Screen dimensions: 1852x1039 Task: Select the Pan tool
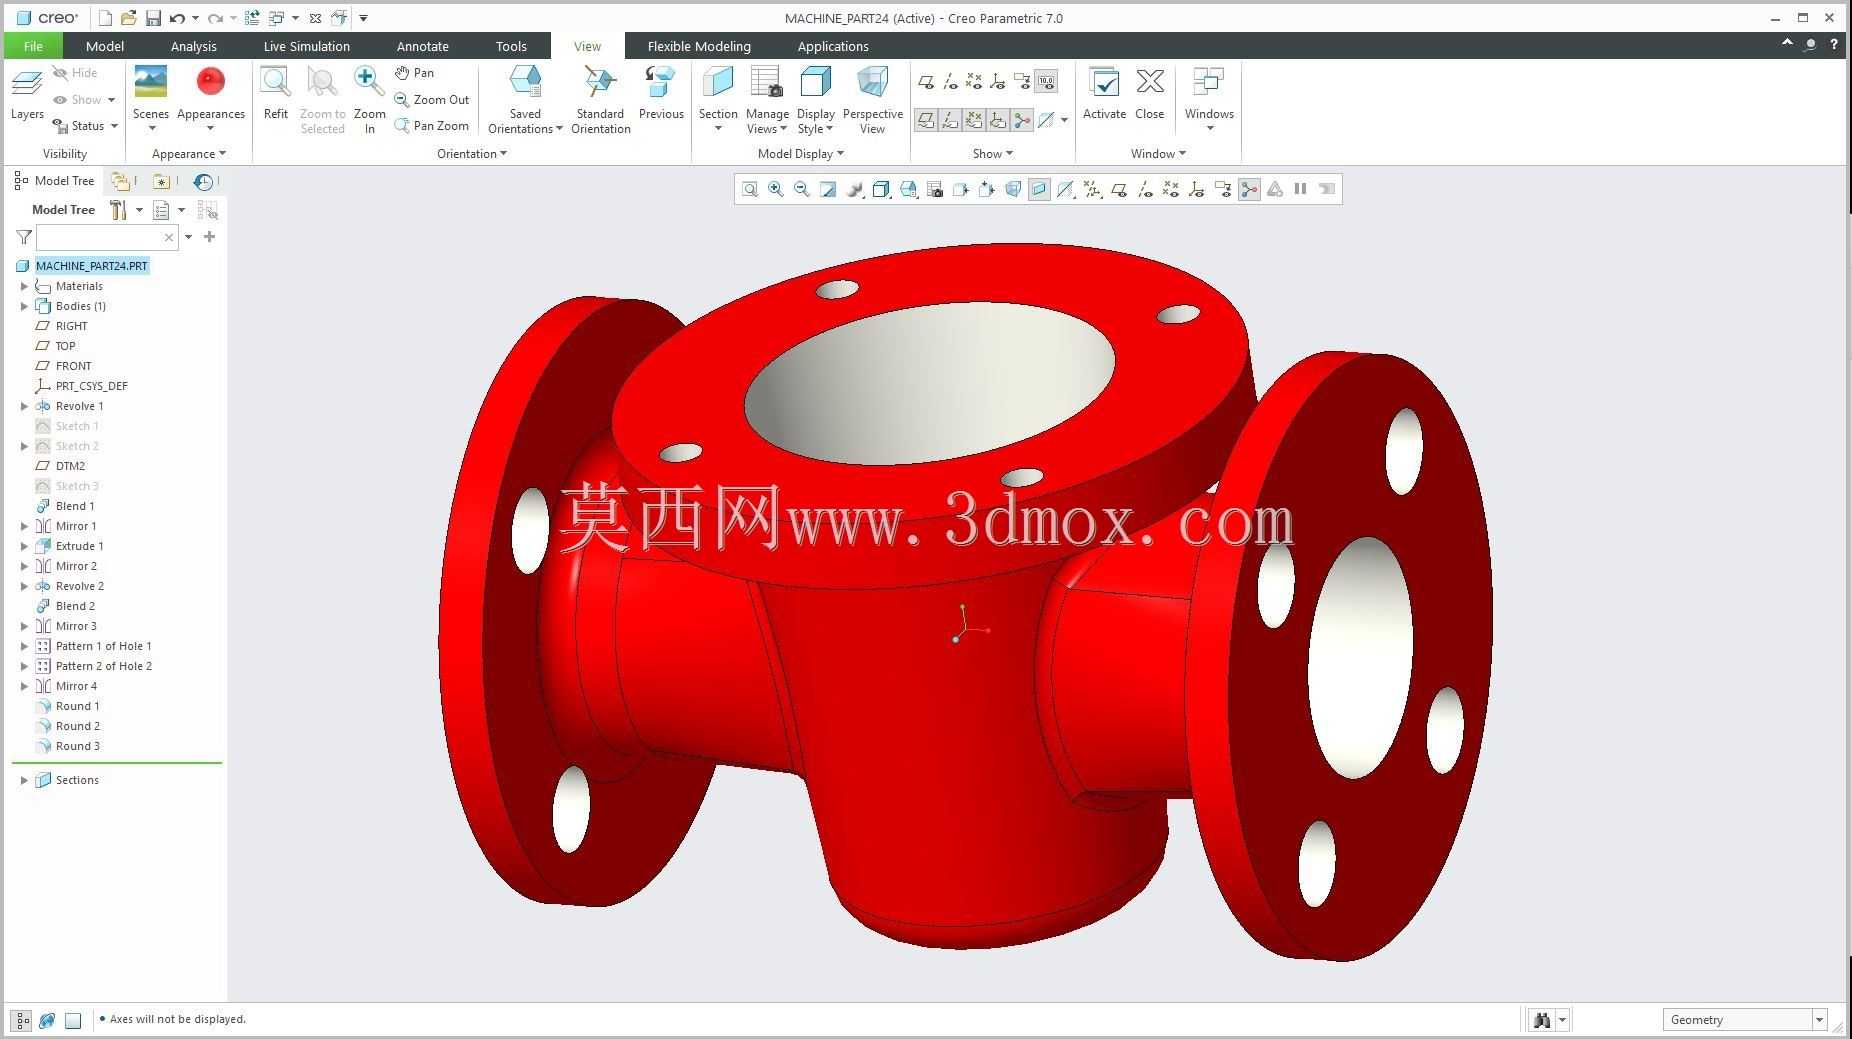click(414, 73)
